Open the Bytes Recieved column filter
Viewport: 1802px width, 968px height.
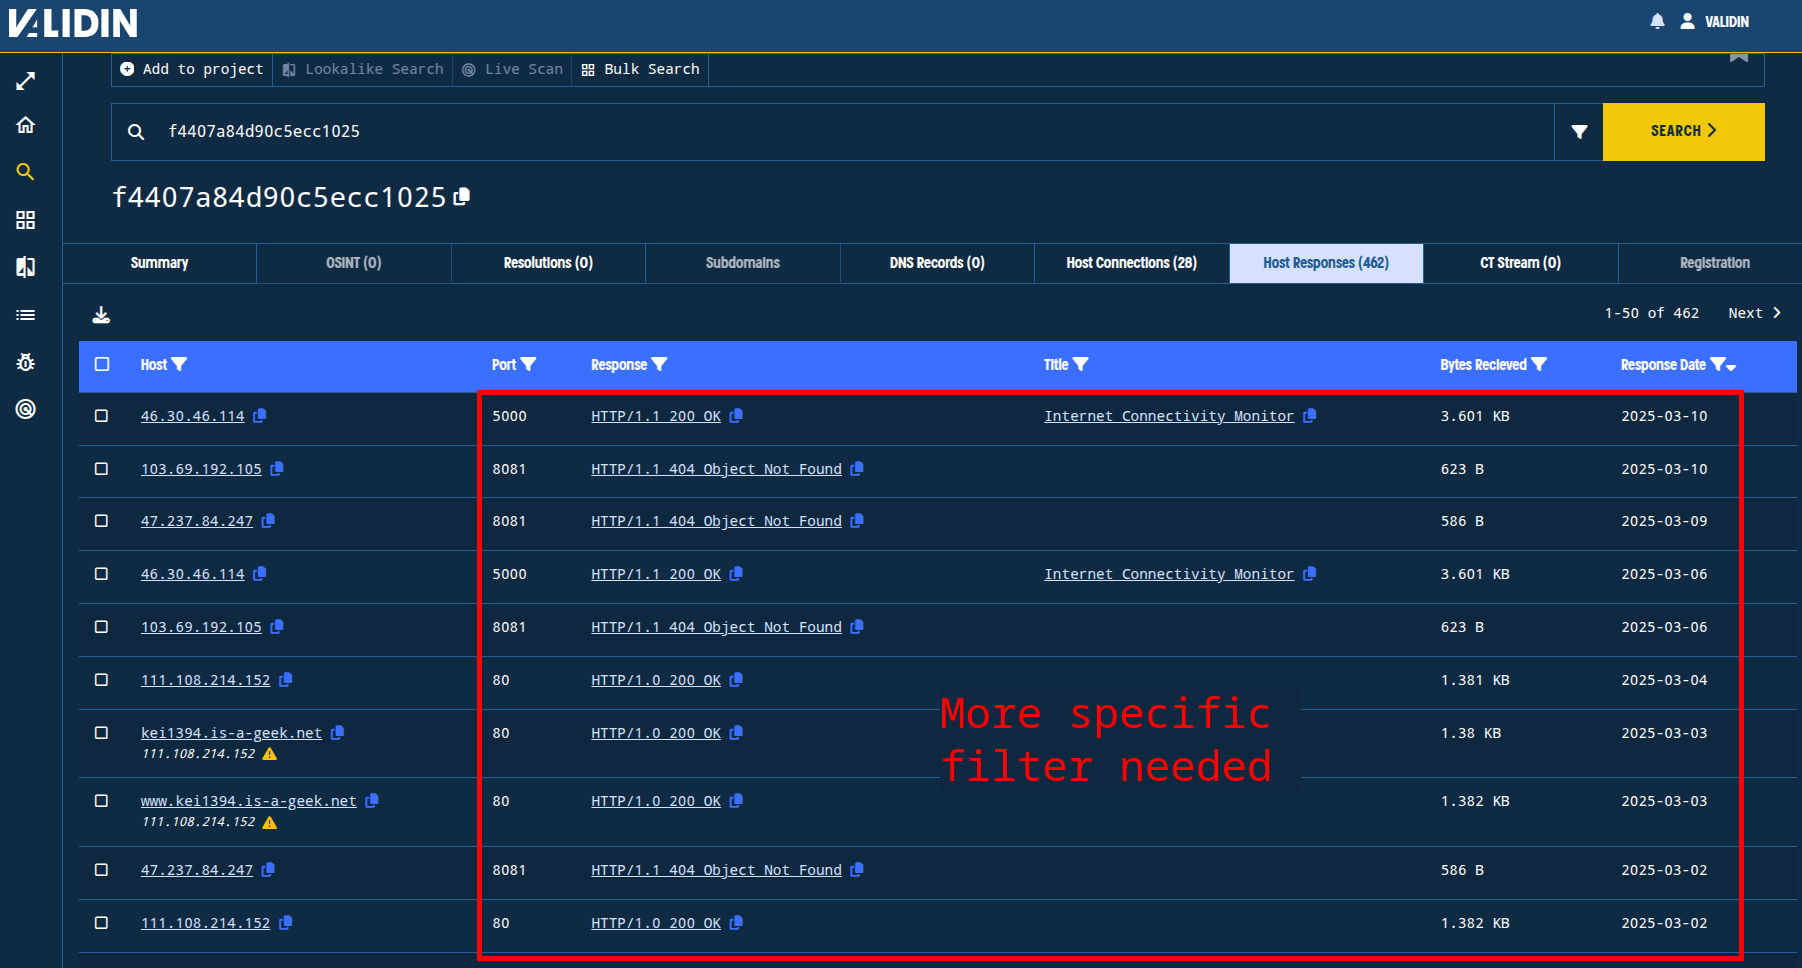[1539, 365]
